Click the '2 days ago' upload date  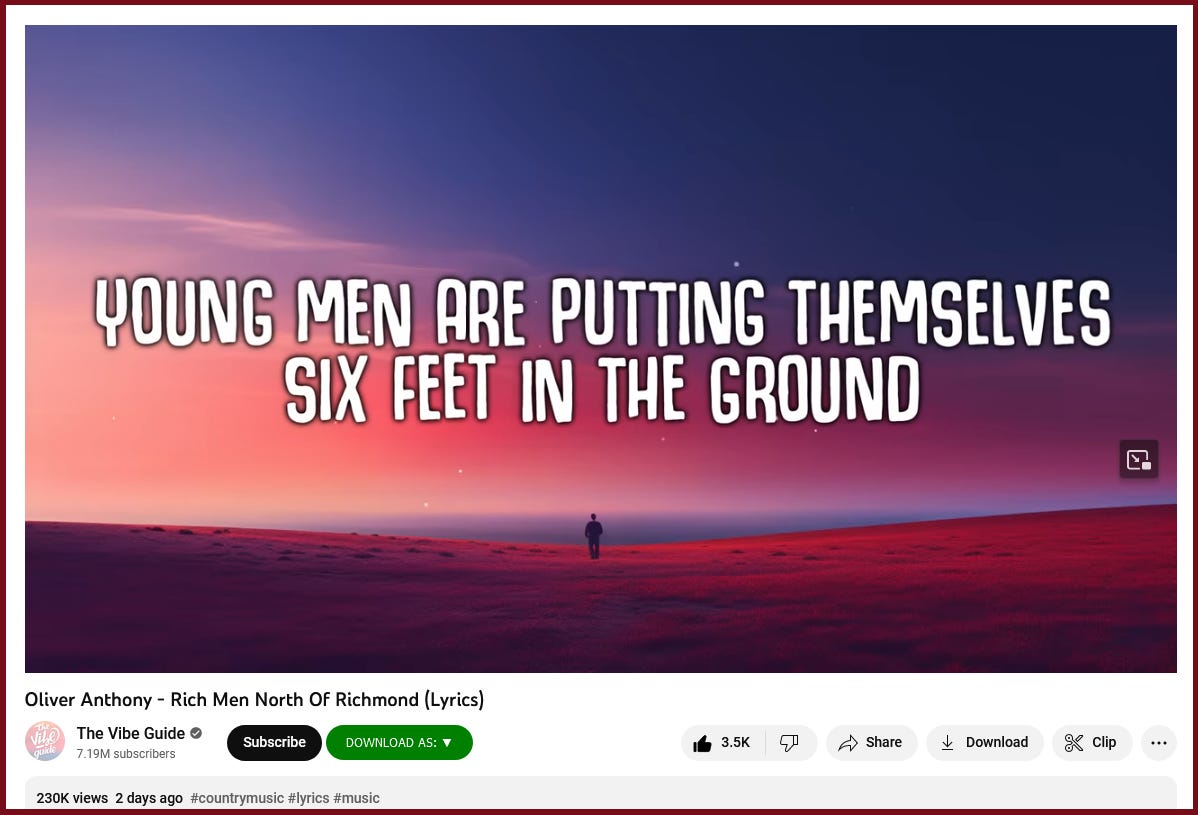click(149, 798)
